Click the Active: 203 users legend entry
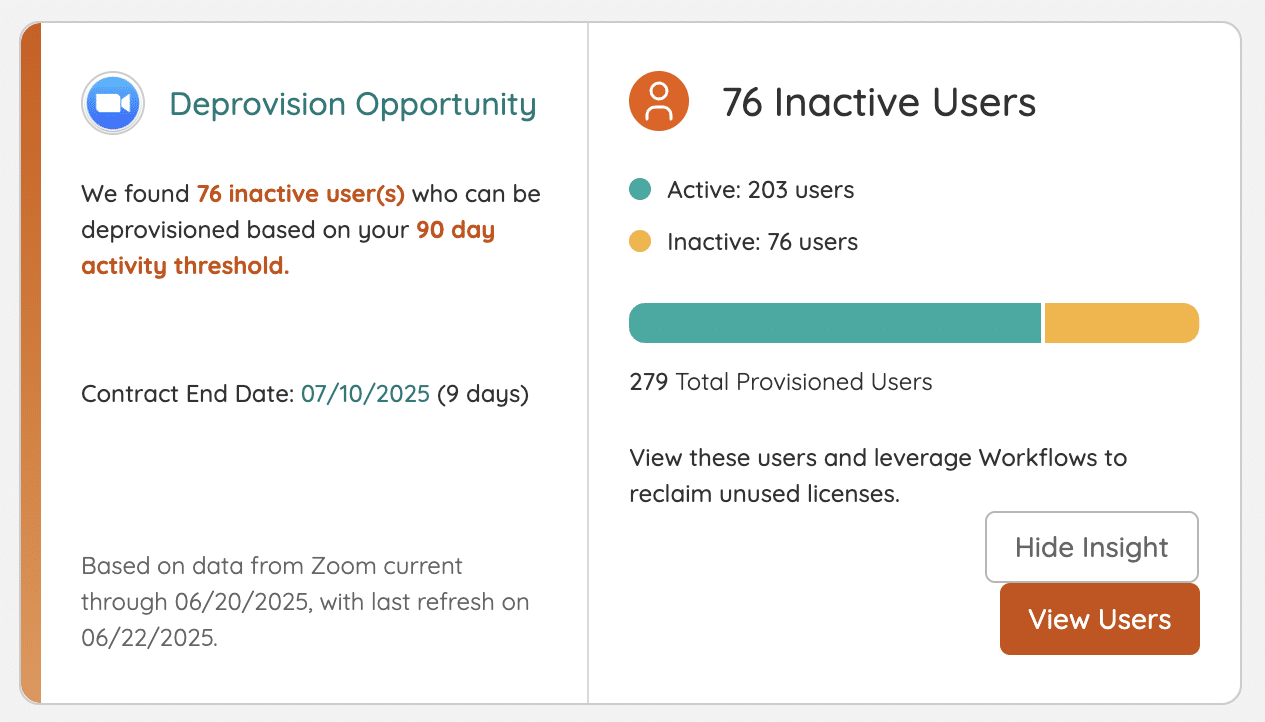Screen dimensions: 1265x722 coord(760,189)
